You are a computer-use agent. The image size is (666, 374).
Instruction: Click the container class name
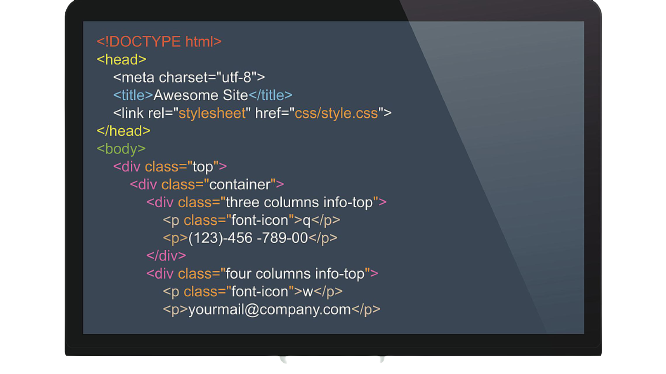(240, 184)
